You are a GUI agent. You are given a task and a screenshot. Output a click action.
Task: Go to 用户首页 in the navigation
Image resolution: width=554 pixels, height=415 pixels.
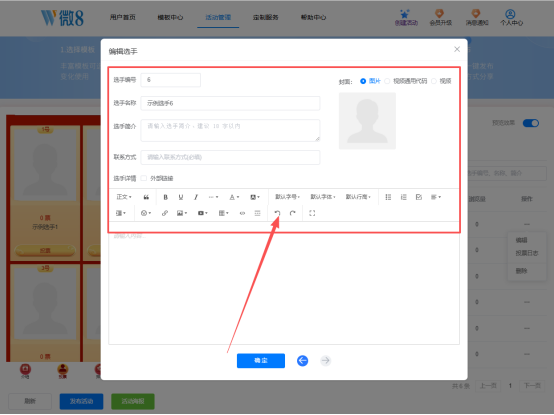[x=123, y=17]
